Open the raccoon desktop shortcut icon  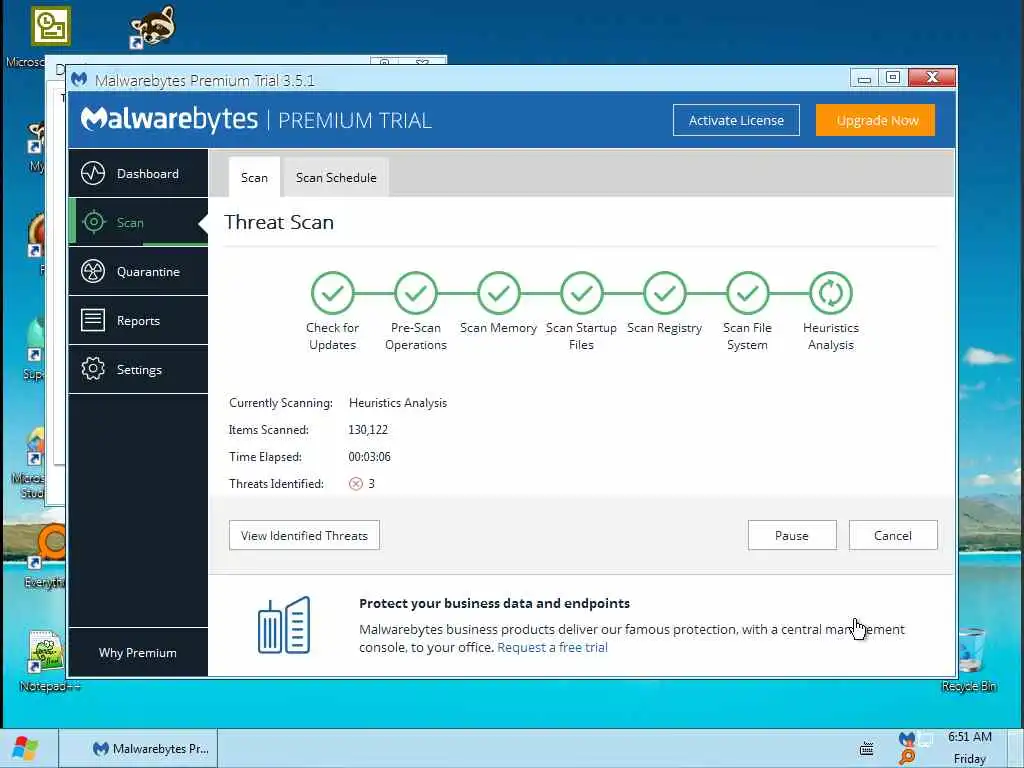click(x=153, y=27)
